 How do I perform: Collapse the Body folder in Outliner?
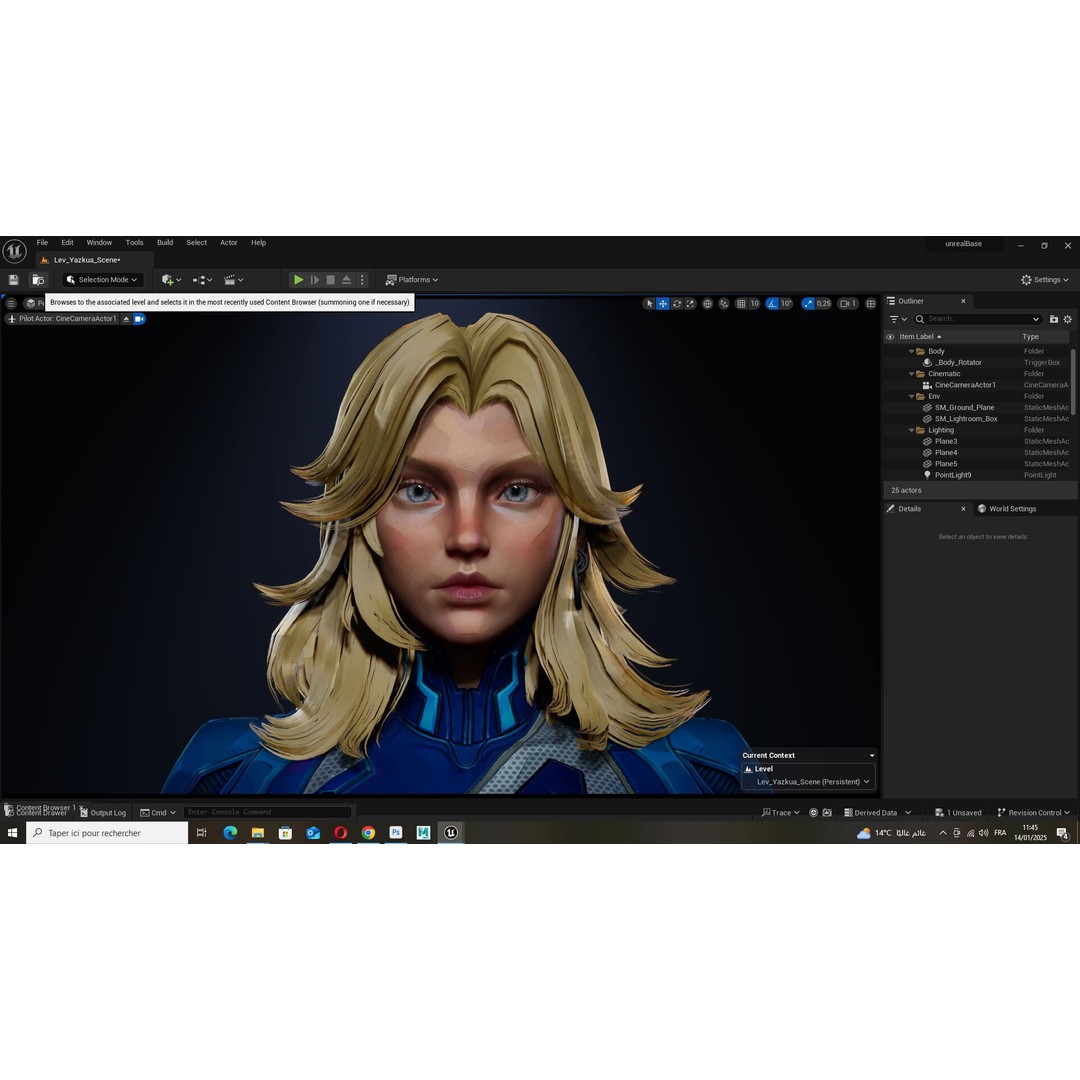912,351
